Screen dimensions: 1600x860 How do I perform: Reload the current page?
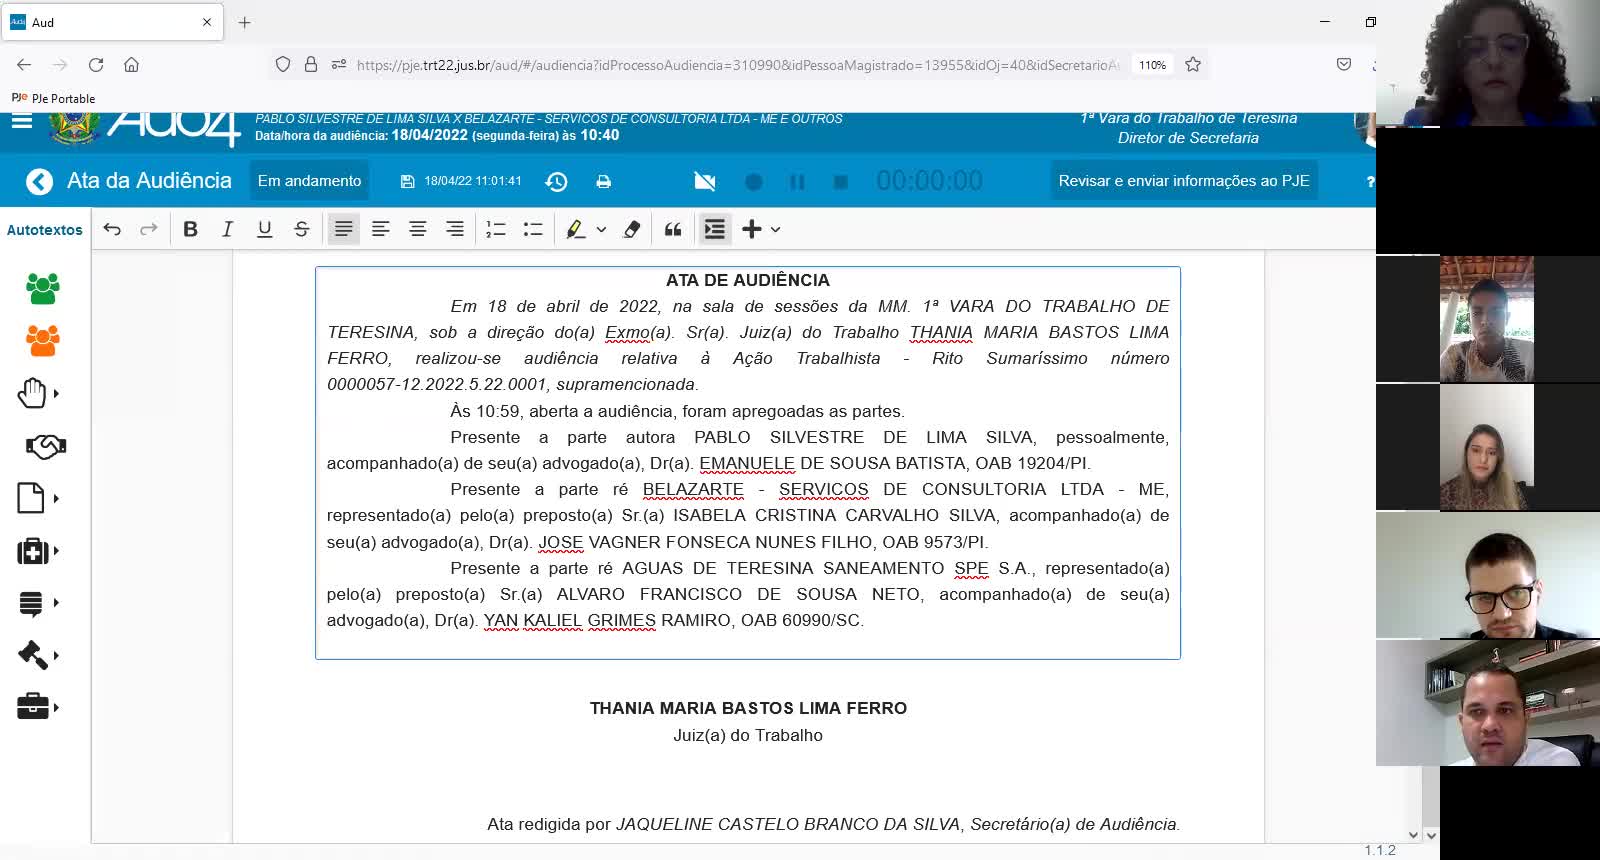pos(96,65)
